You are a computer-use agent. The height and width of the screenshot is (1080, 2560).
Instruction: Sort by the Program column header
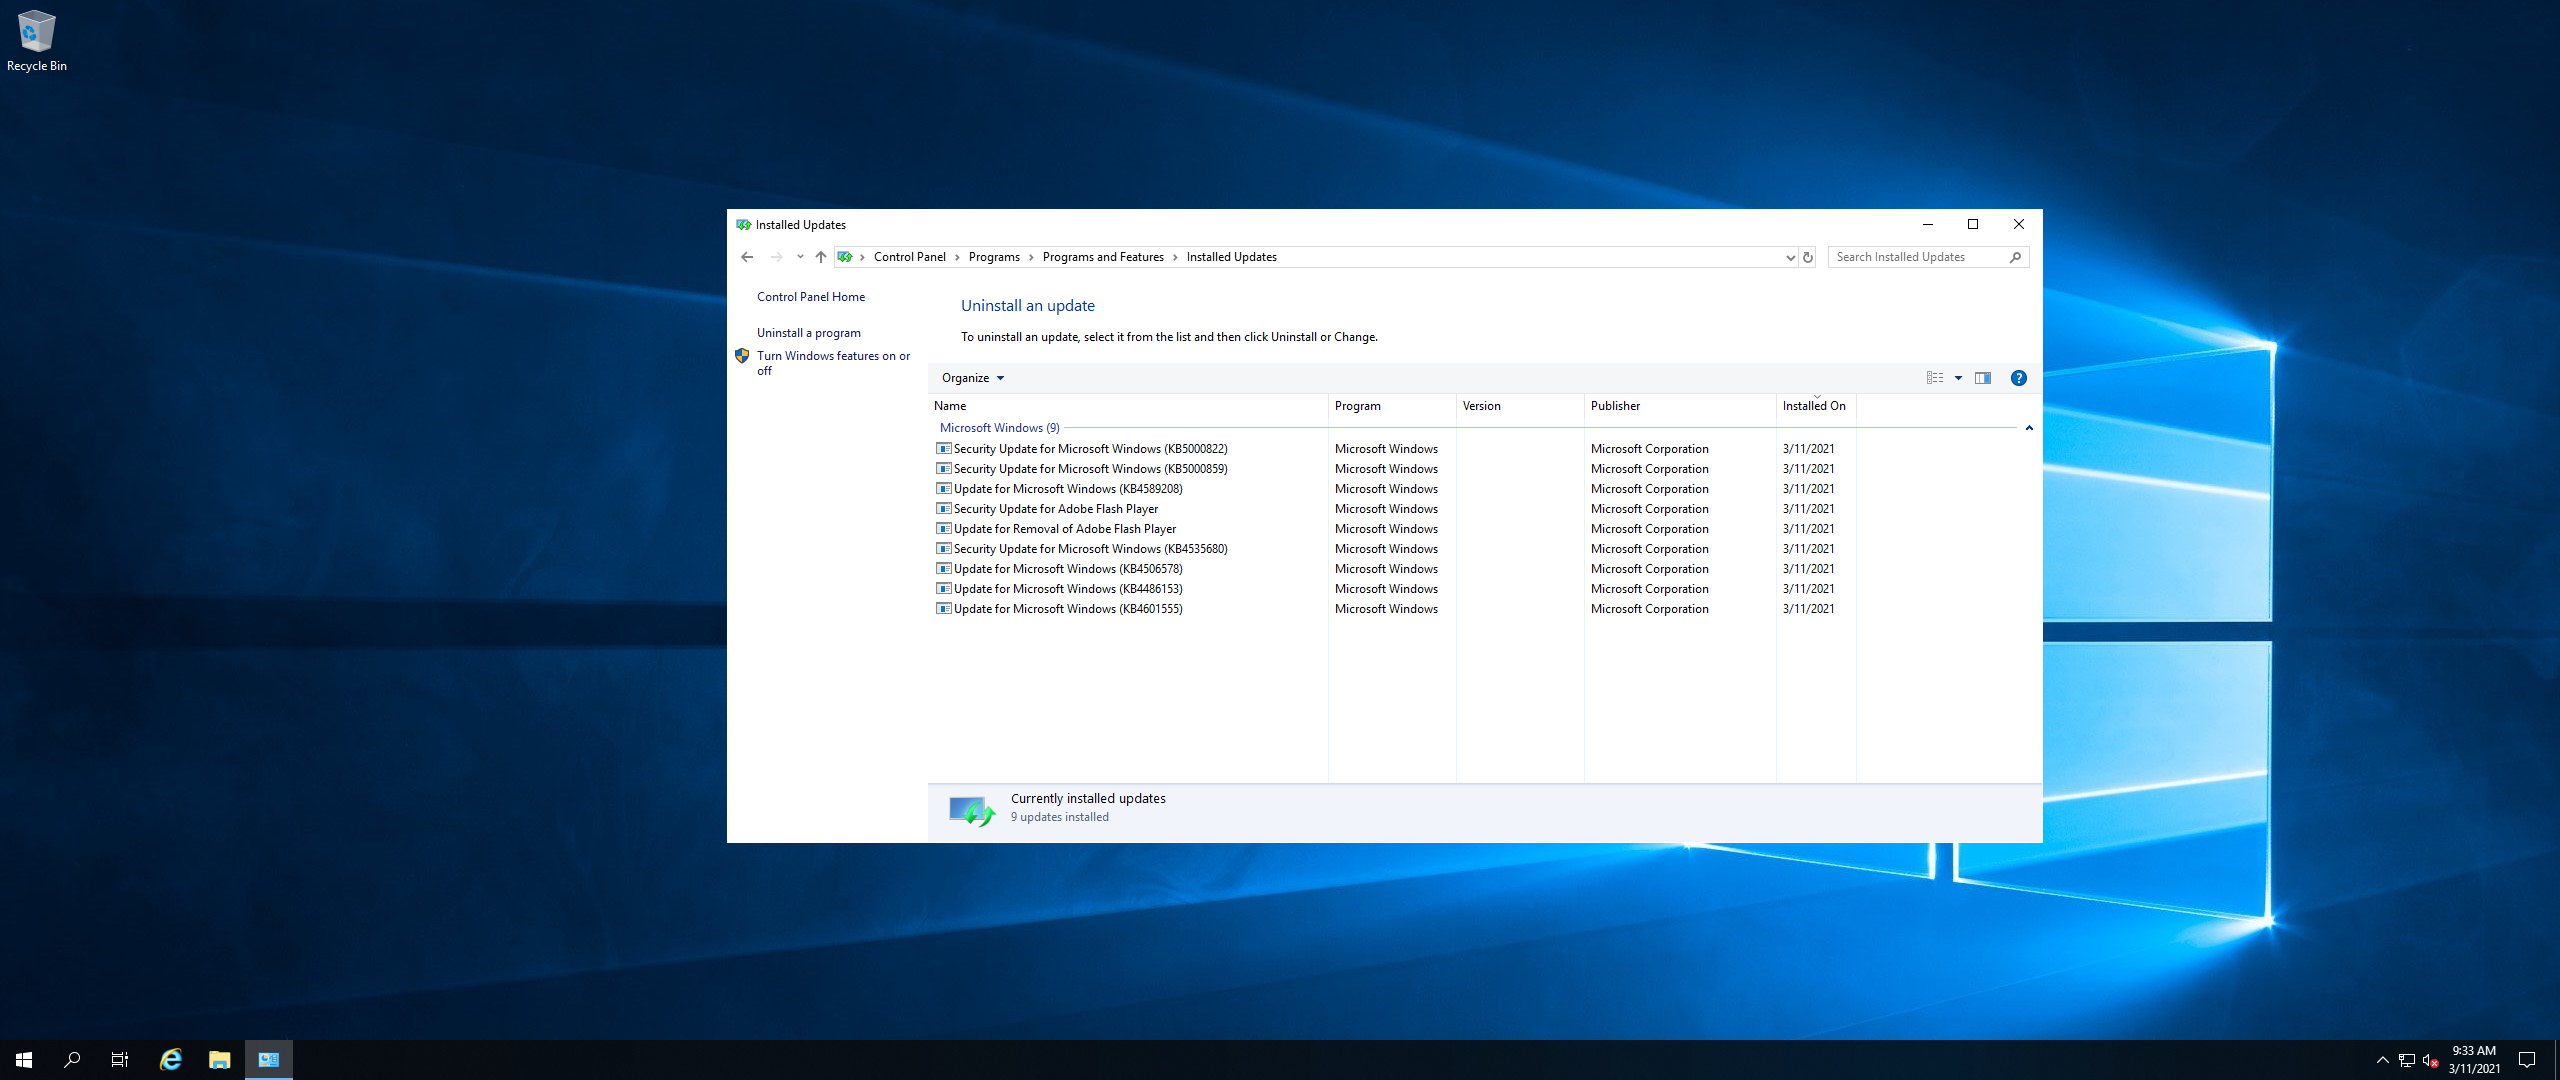coord(1392,406)
